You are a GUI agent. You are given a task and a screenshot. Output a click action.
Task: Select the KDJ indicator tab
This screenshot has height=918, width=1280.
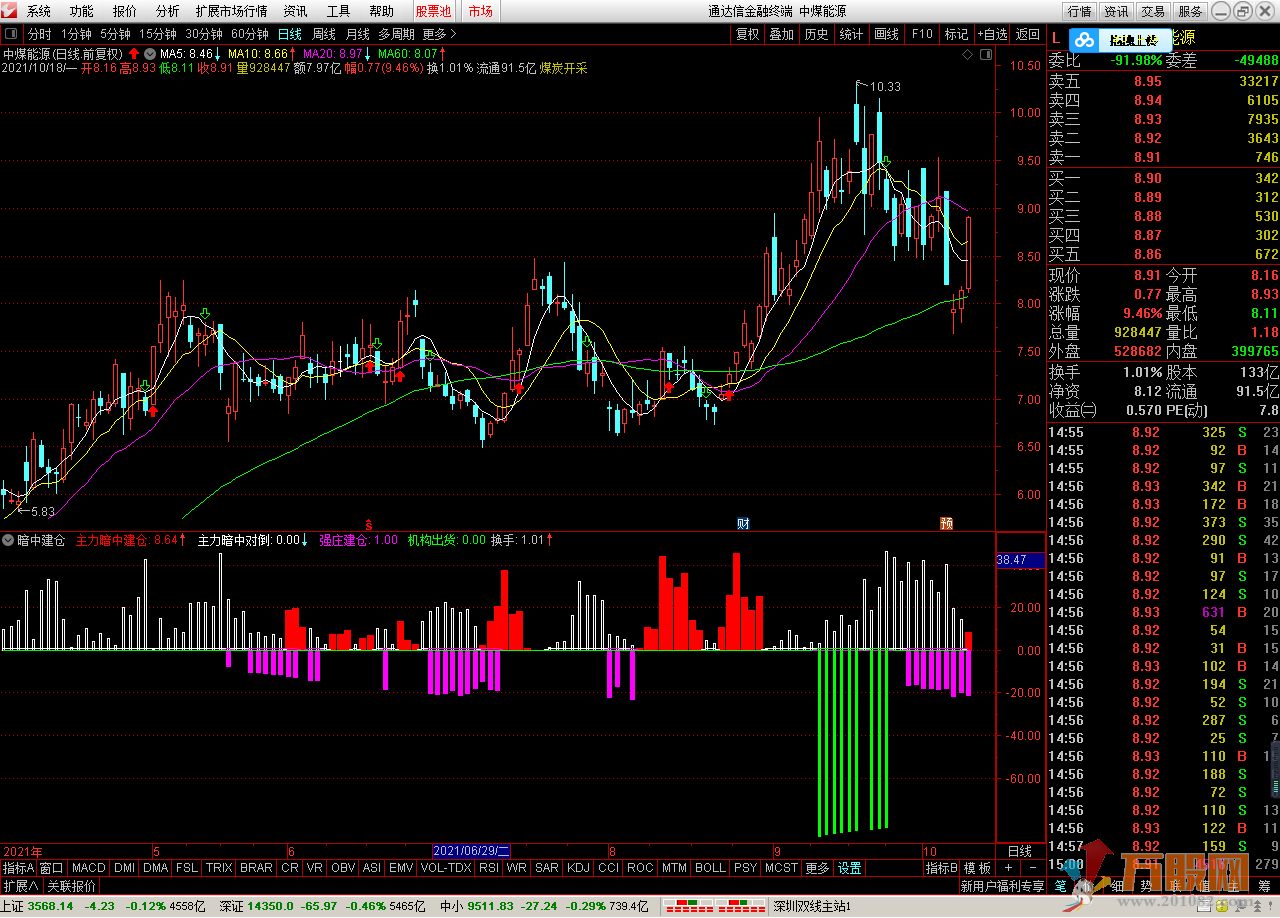(578, 868)
